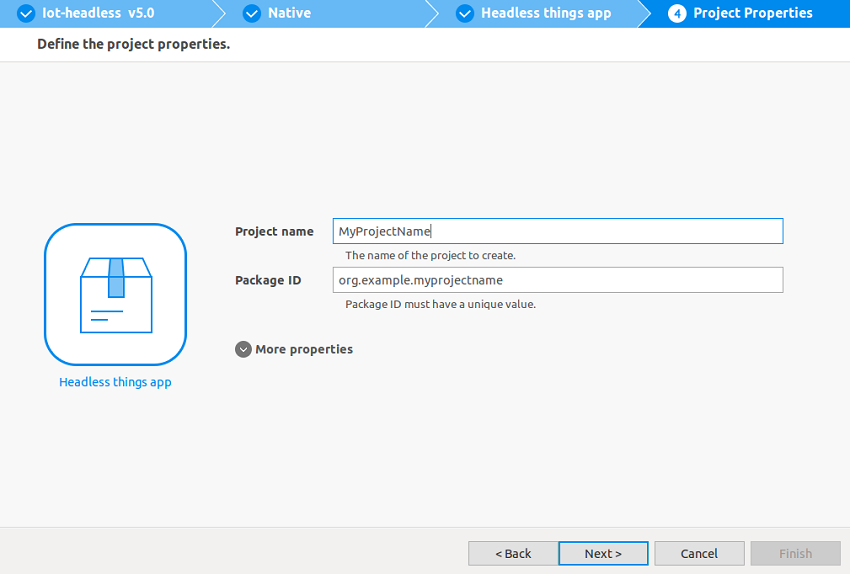Focus the Project name text field

(x=558, y=231)
